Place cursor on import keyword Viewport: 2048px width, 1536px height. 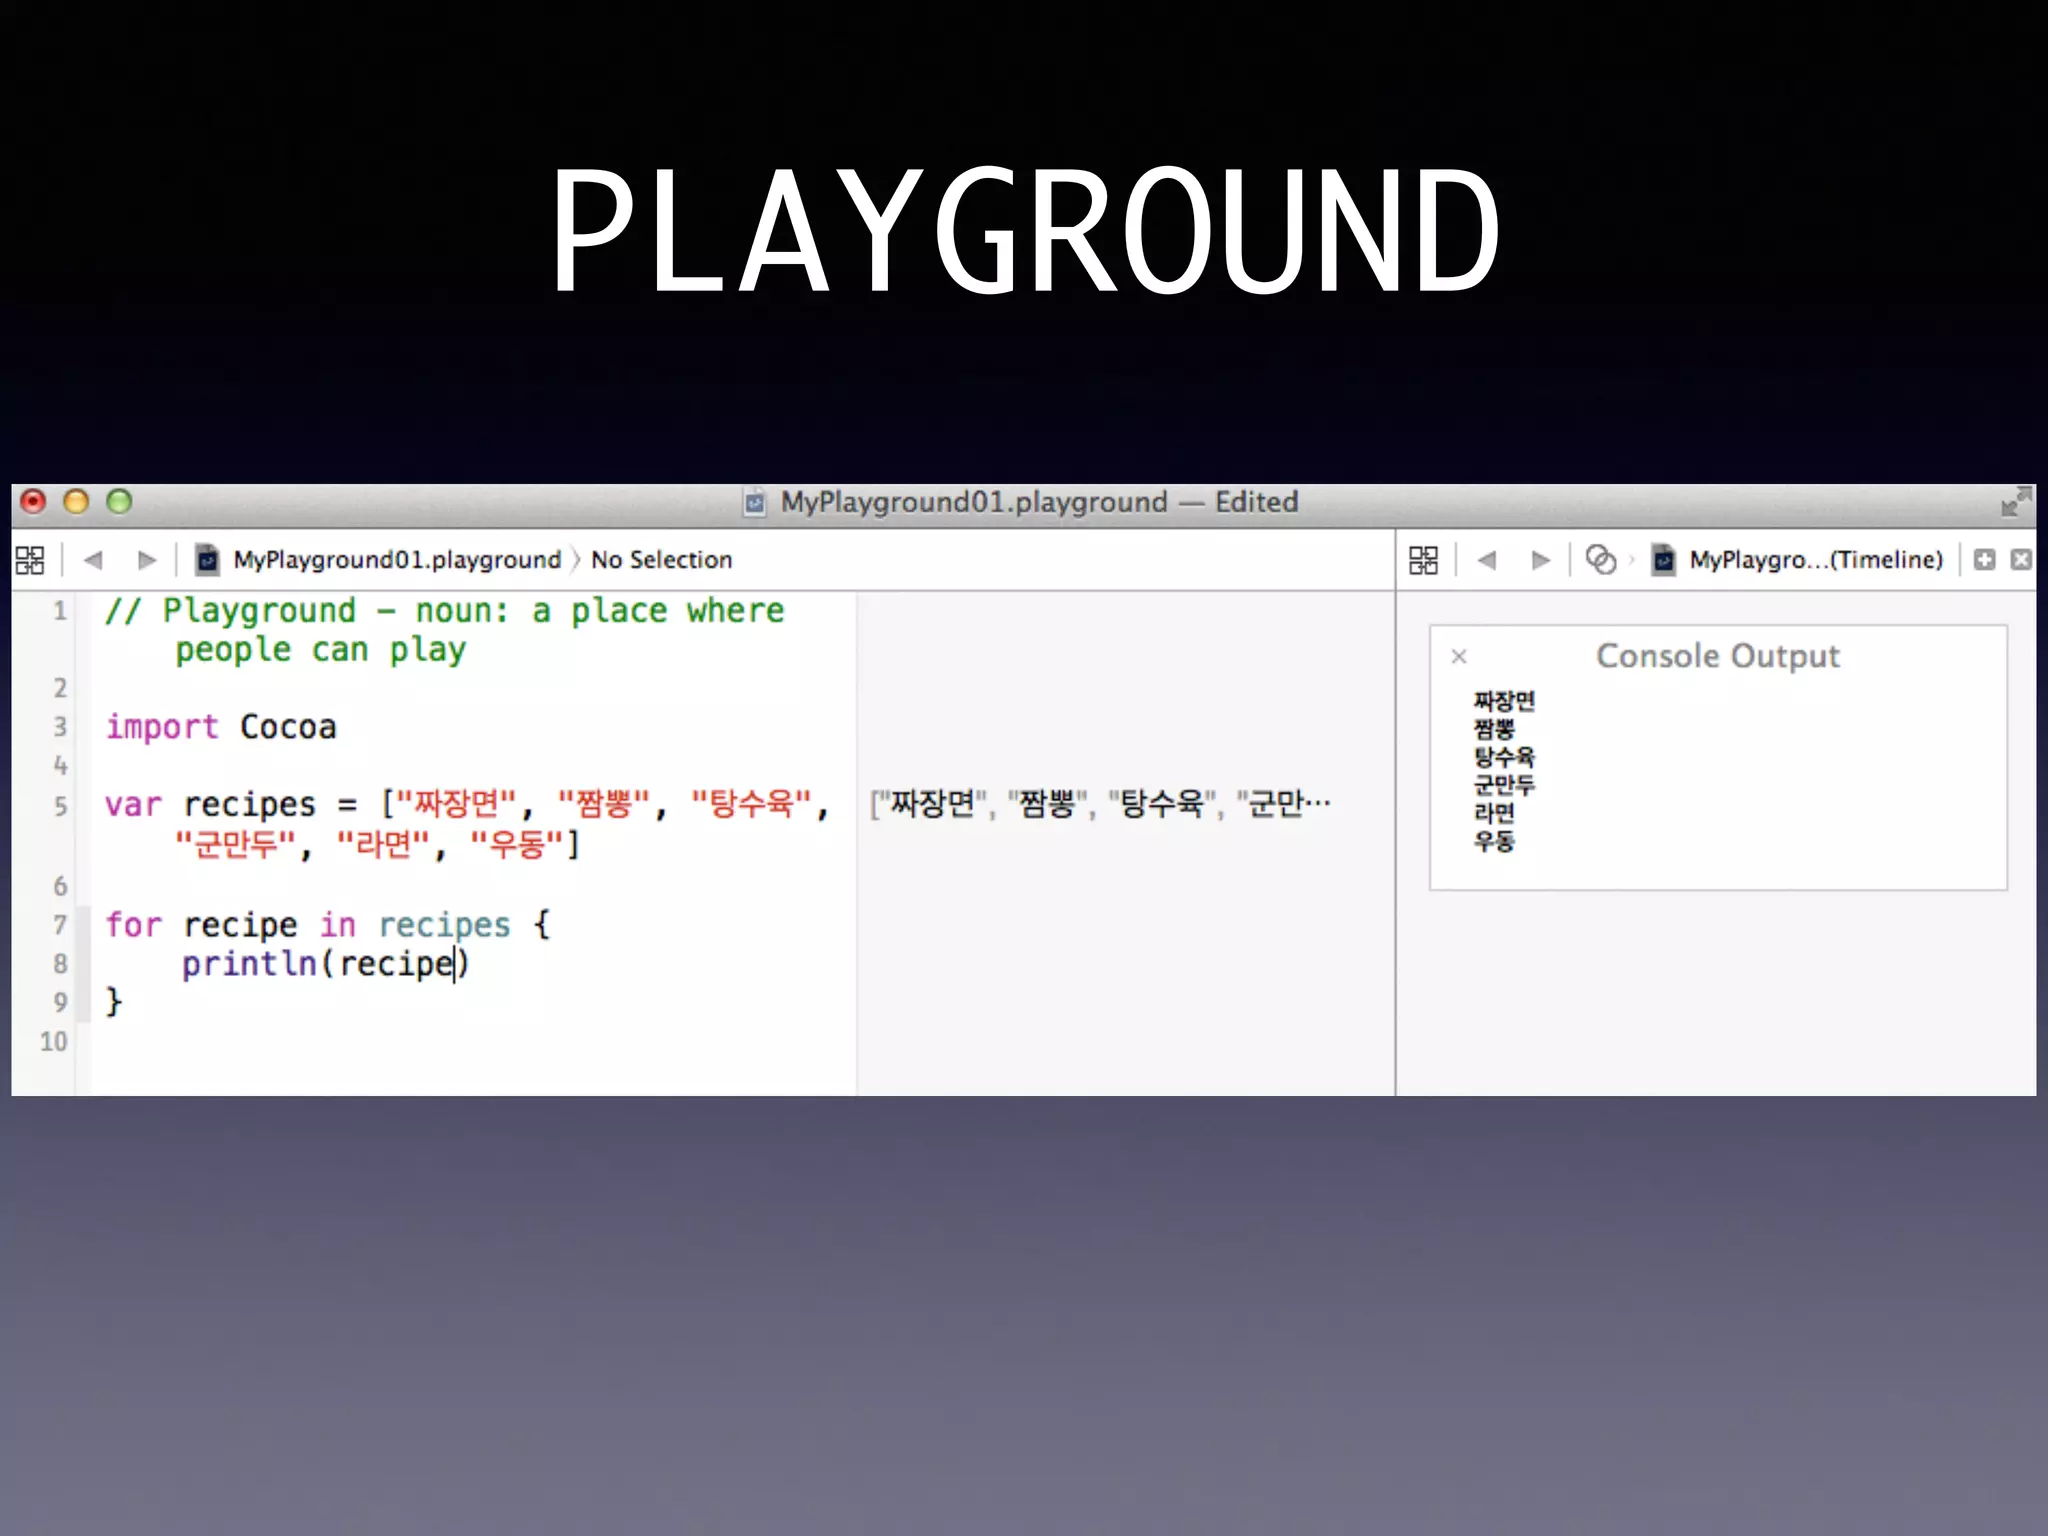(162, 727)
